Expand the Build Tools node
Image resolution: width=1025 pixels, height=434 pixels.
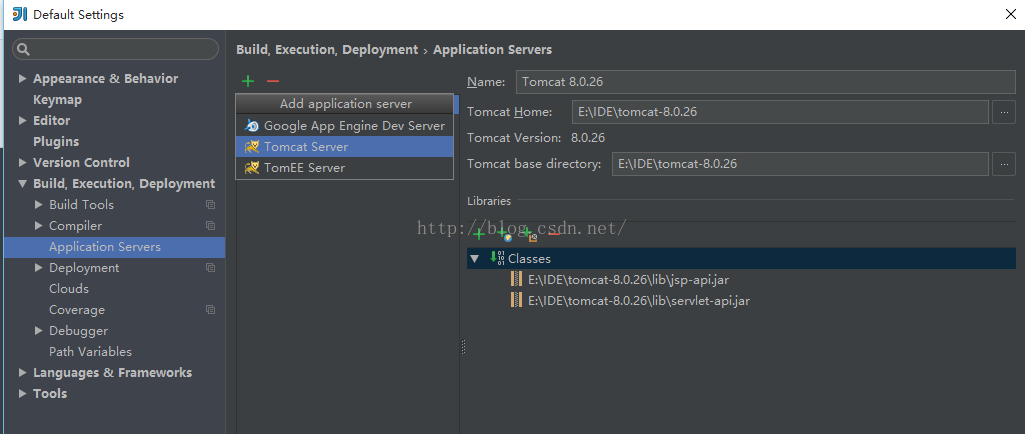(39, 205)
